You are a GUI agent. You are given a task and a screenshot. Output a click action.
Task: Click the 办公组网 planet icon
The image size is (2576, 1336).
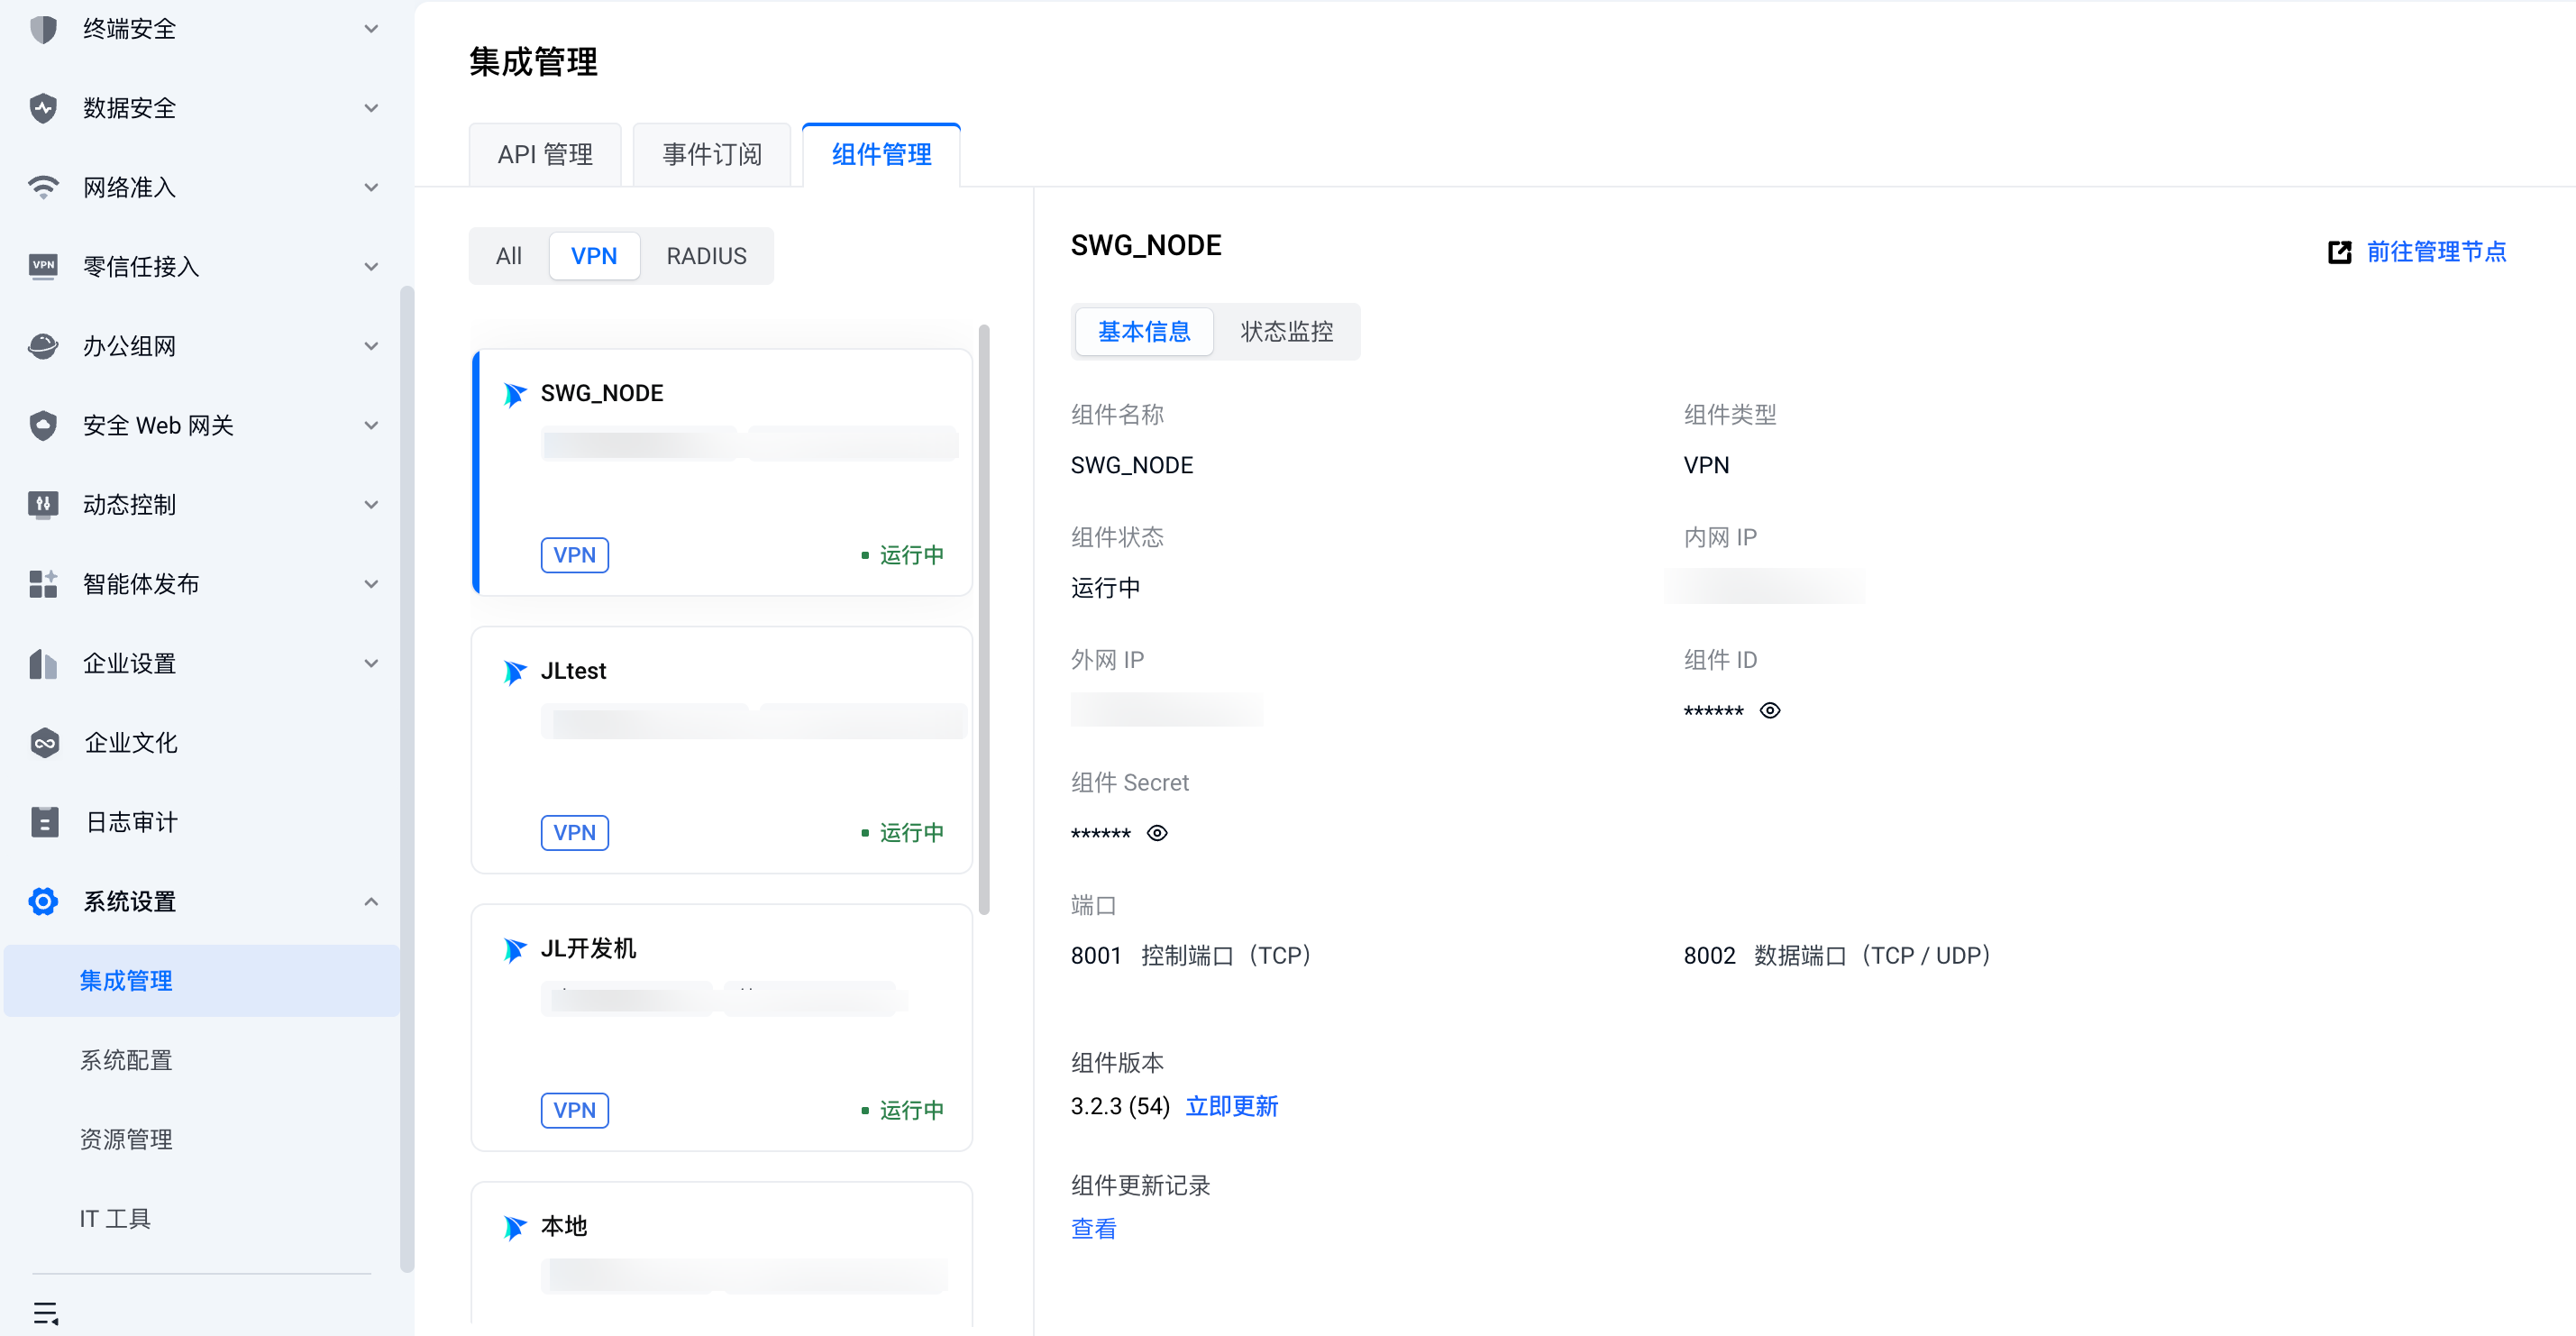point(43,346)
